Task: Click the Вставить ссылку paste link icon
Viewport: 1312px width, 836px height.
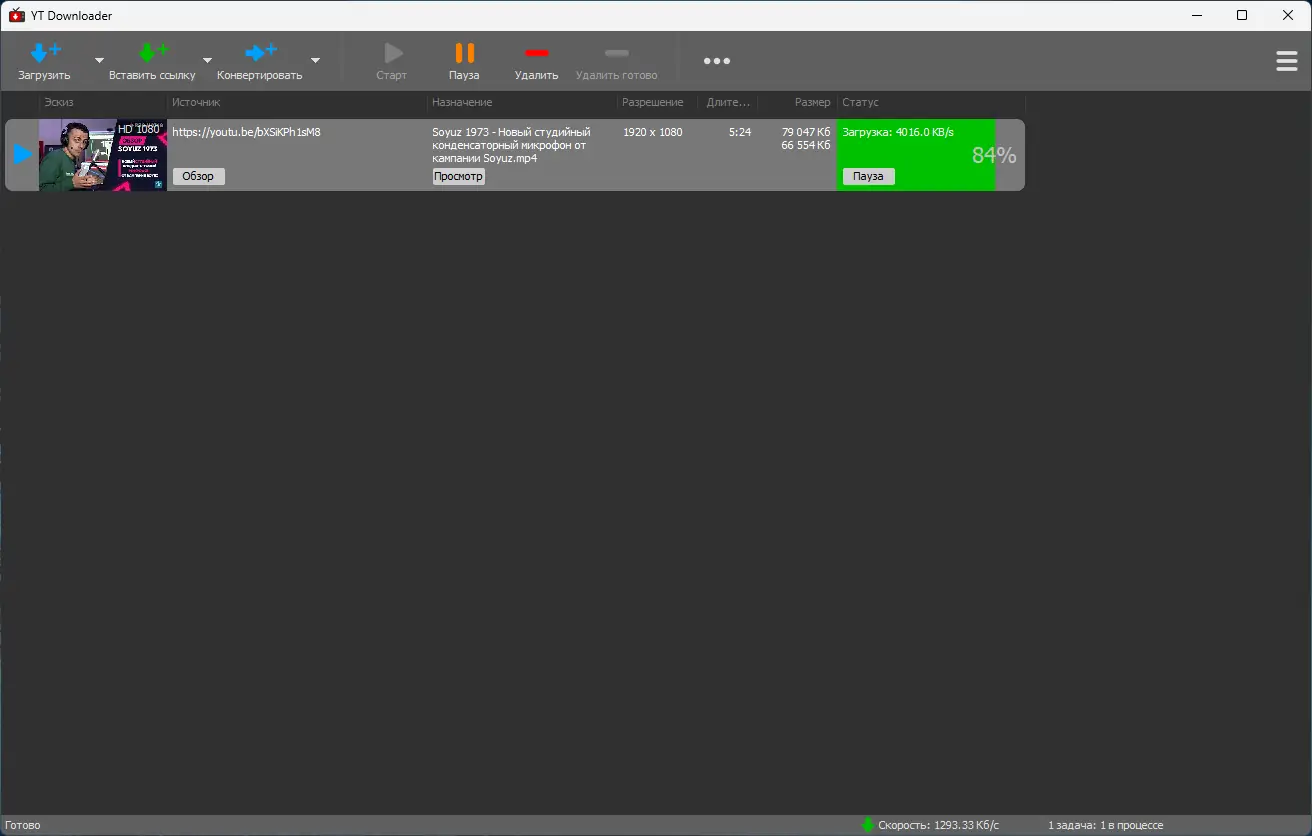Action: click(153, 52)
